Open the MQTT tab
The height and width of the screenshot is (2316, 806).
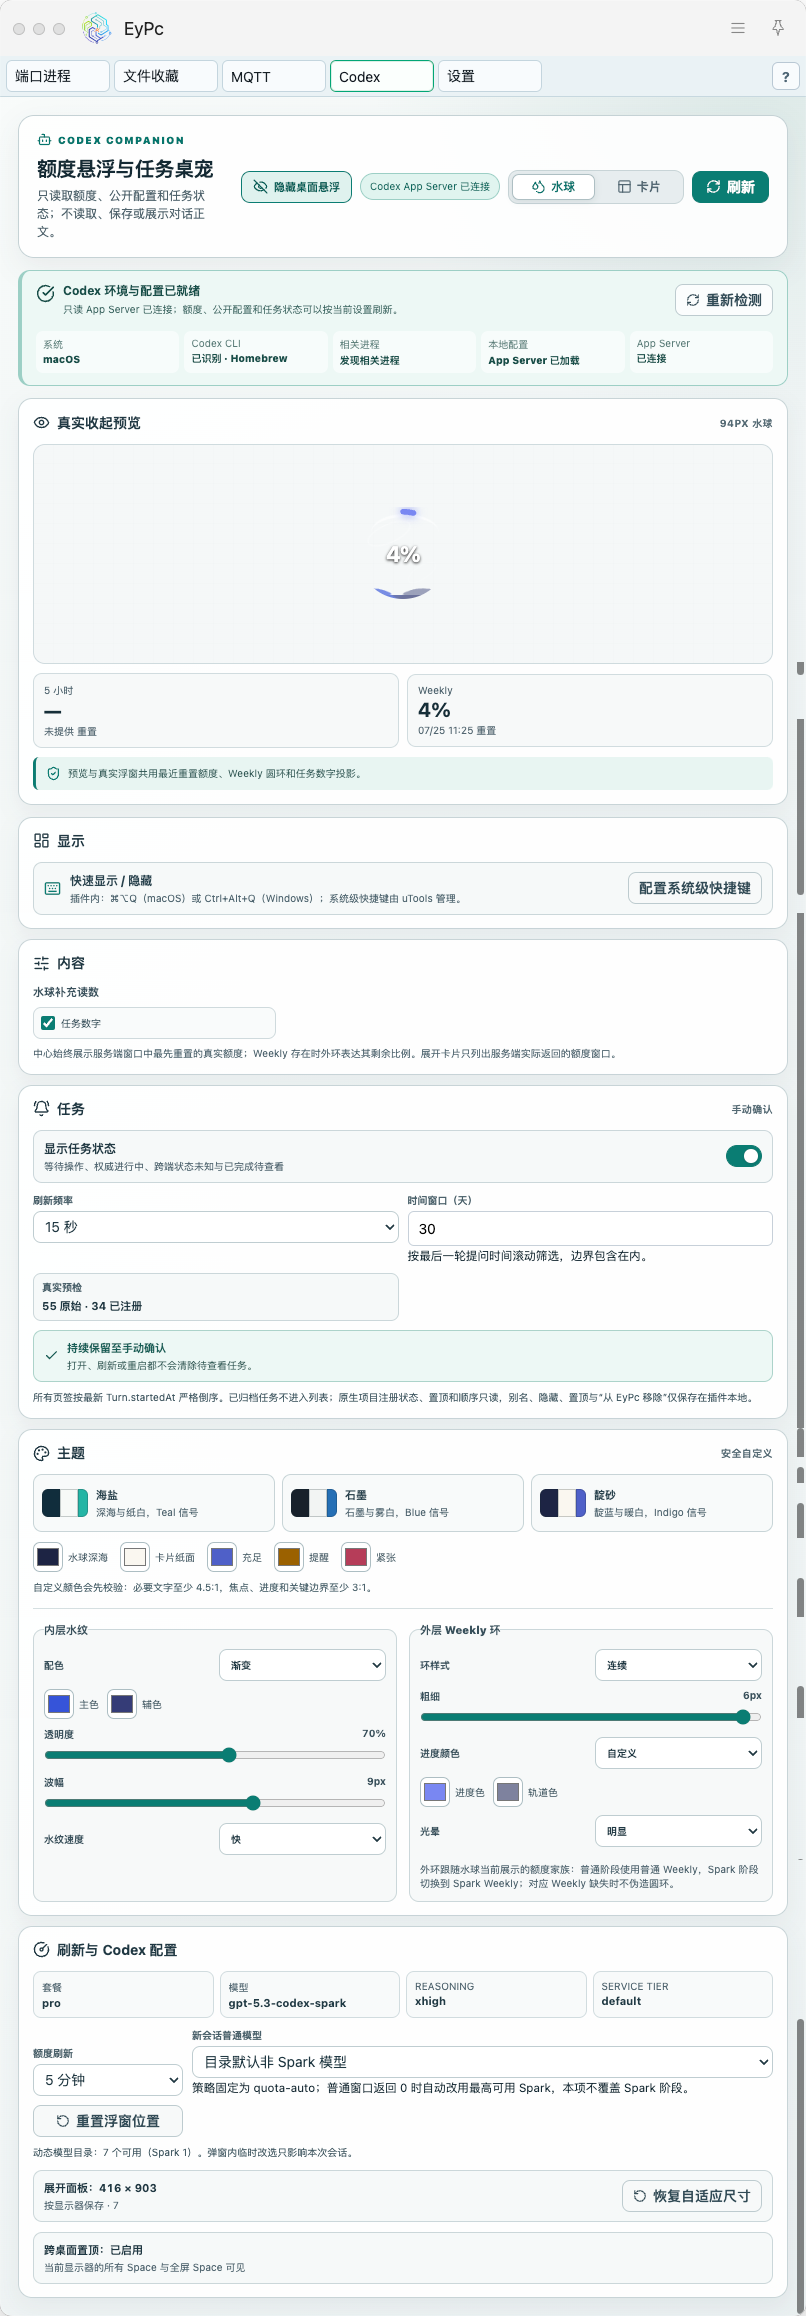pyautogui.click(x=274, y=76)
